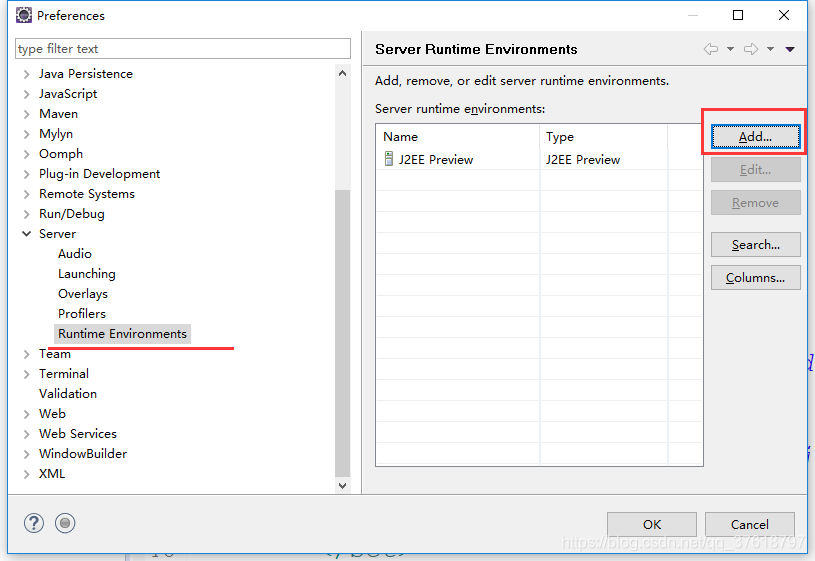Expand the Team node
The height and width of the screenshot is (561, 815).
point(27,354)
